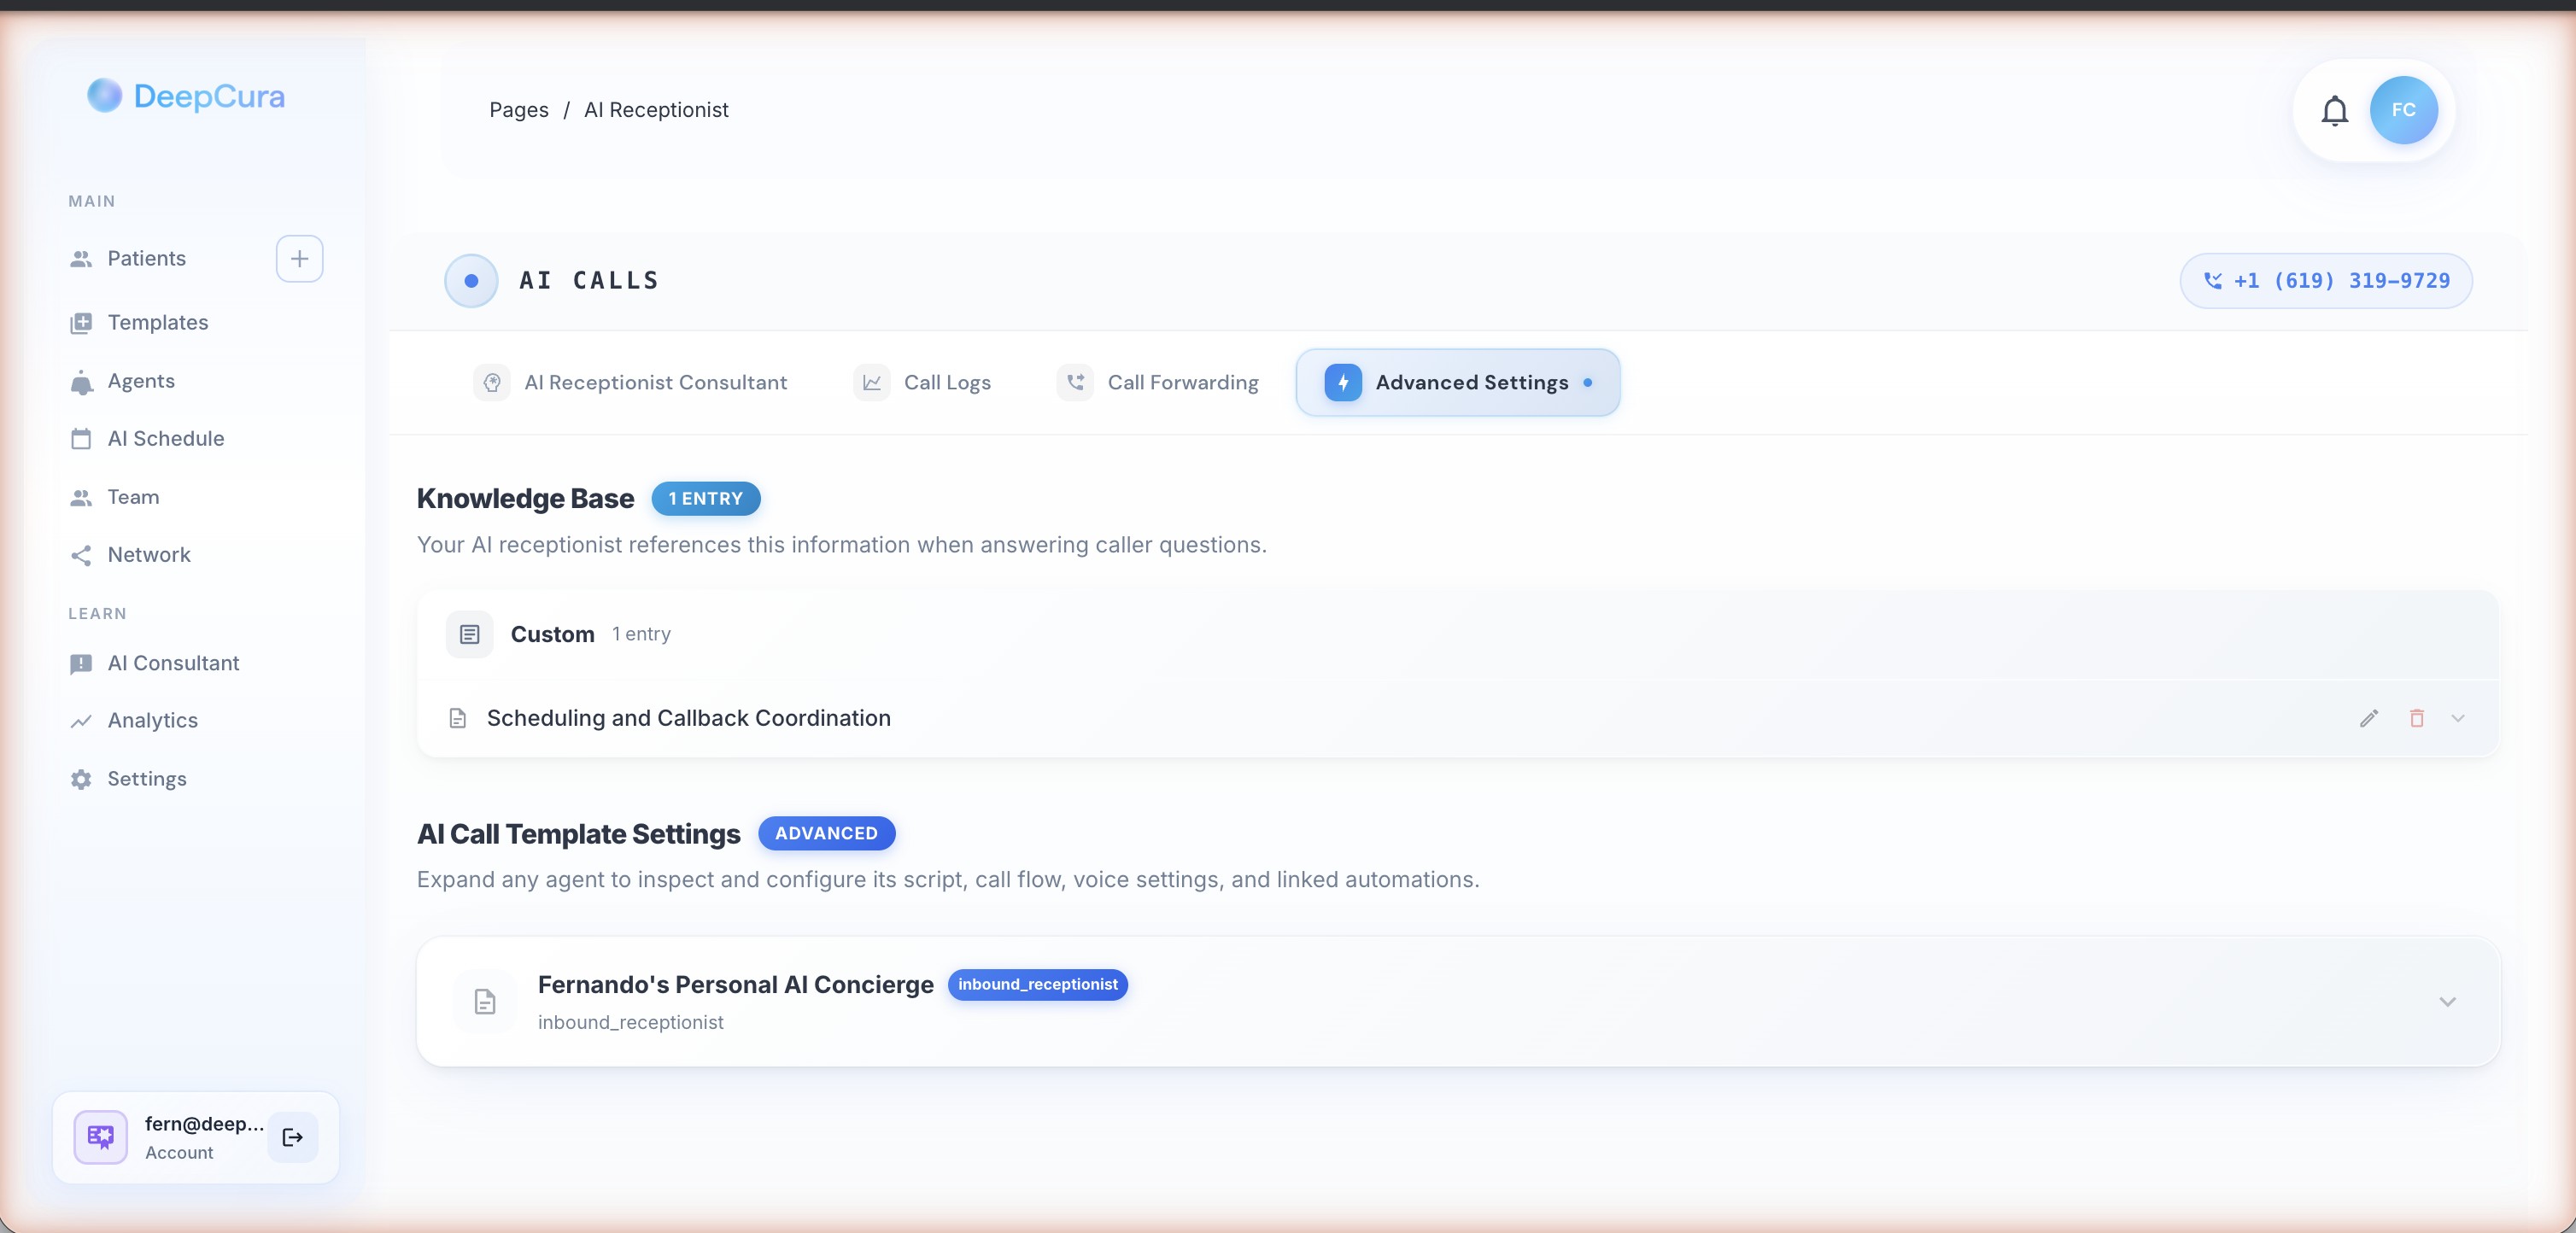Click the 1 ENTRY badge
Screen dimensions: 2576x1233
[x=706, y=499]
